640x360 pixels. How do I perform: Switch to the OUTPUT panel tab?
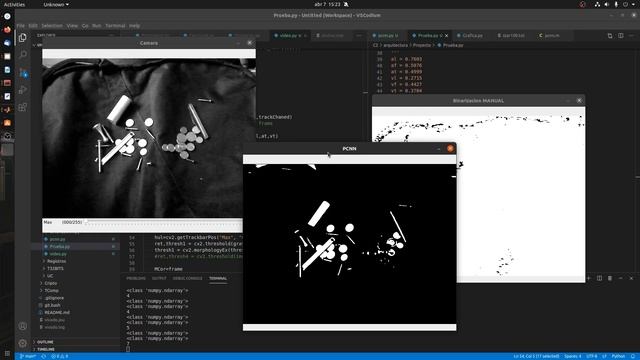point(159,278)
